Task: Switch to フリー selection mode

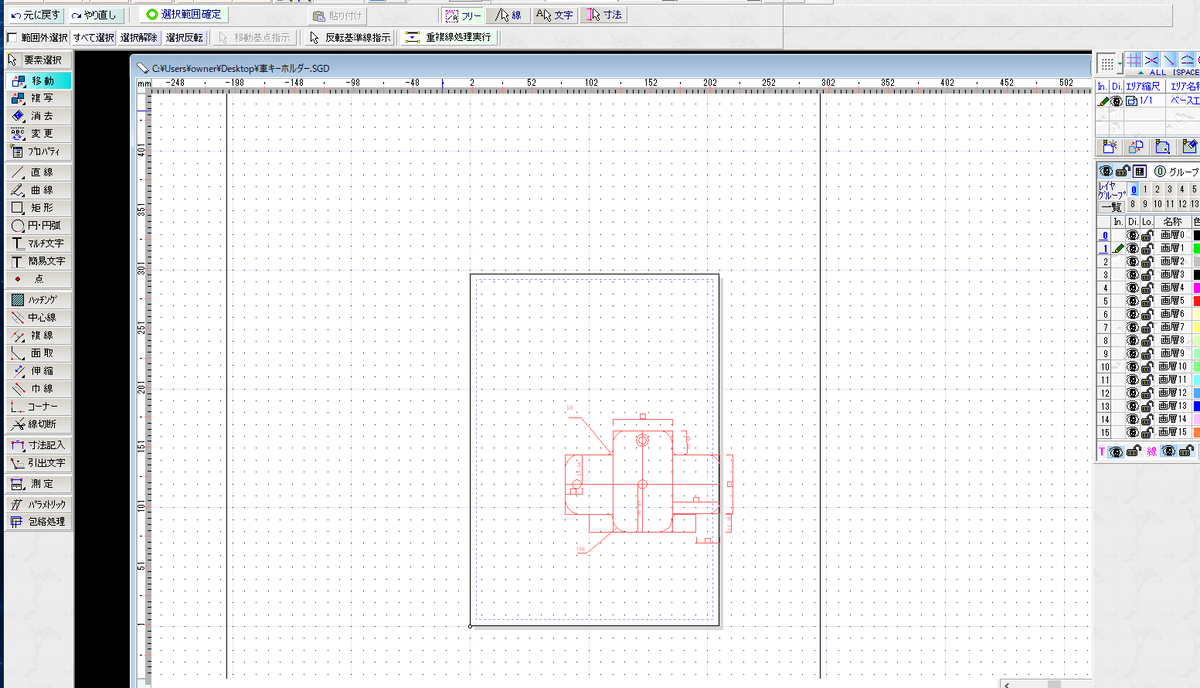Action: point(464,15)
